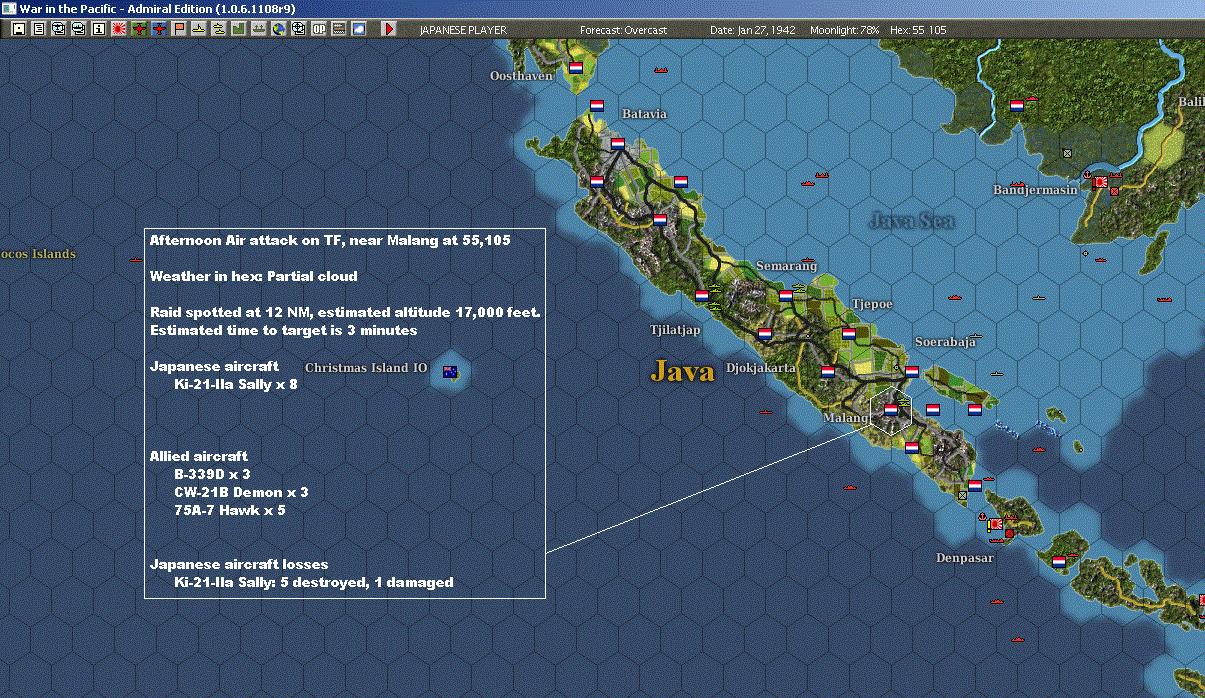
Task: Click the cloud weather toolbar icon
Action: pyautogui.click(x=358, y=29)
